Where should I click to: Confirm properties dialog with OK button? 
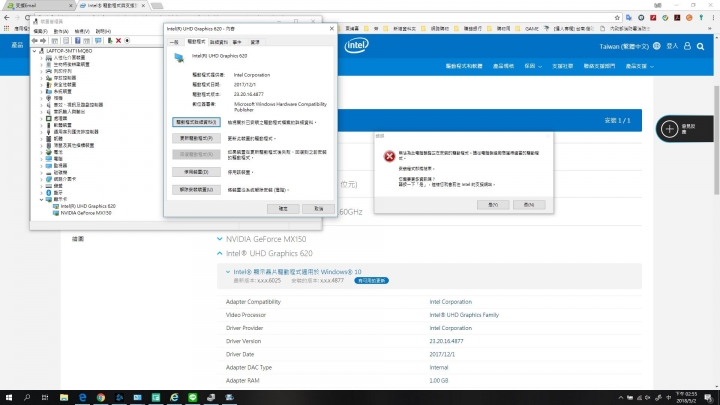pos(283,209)
